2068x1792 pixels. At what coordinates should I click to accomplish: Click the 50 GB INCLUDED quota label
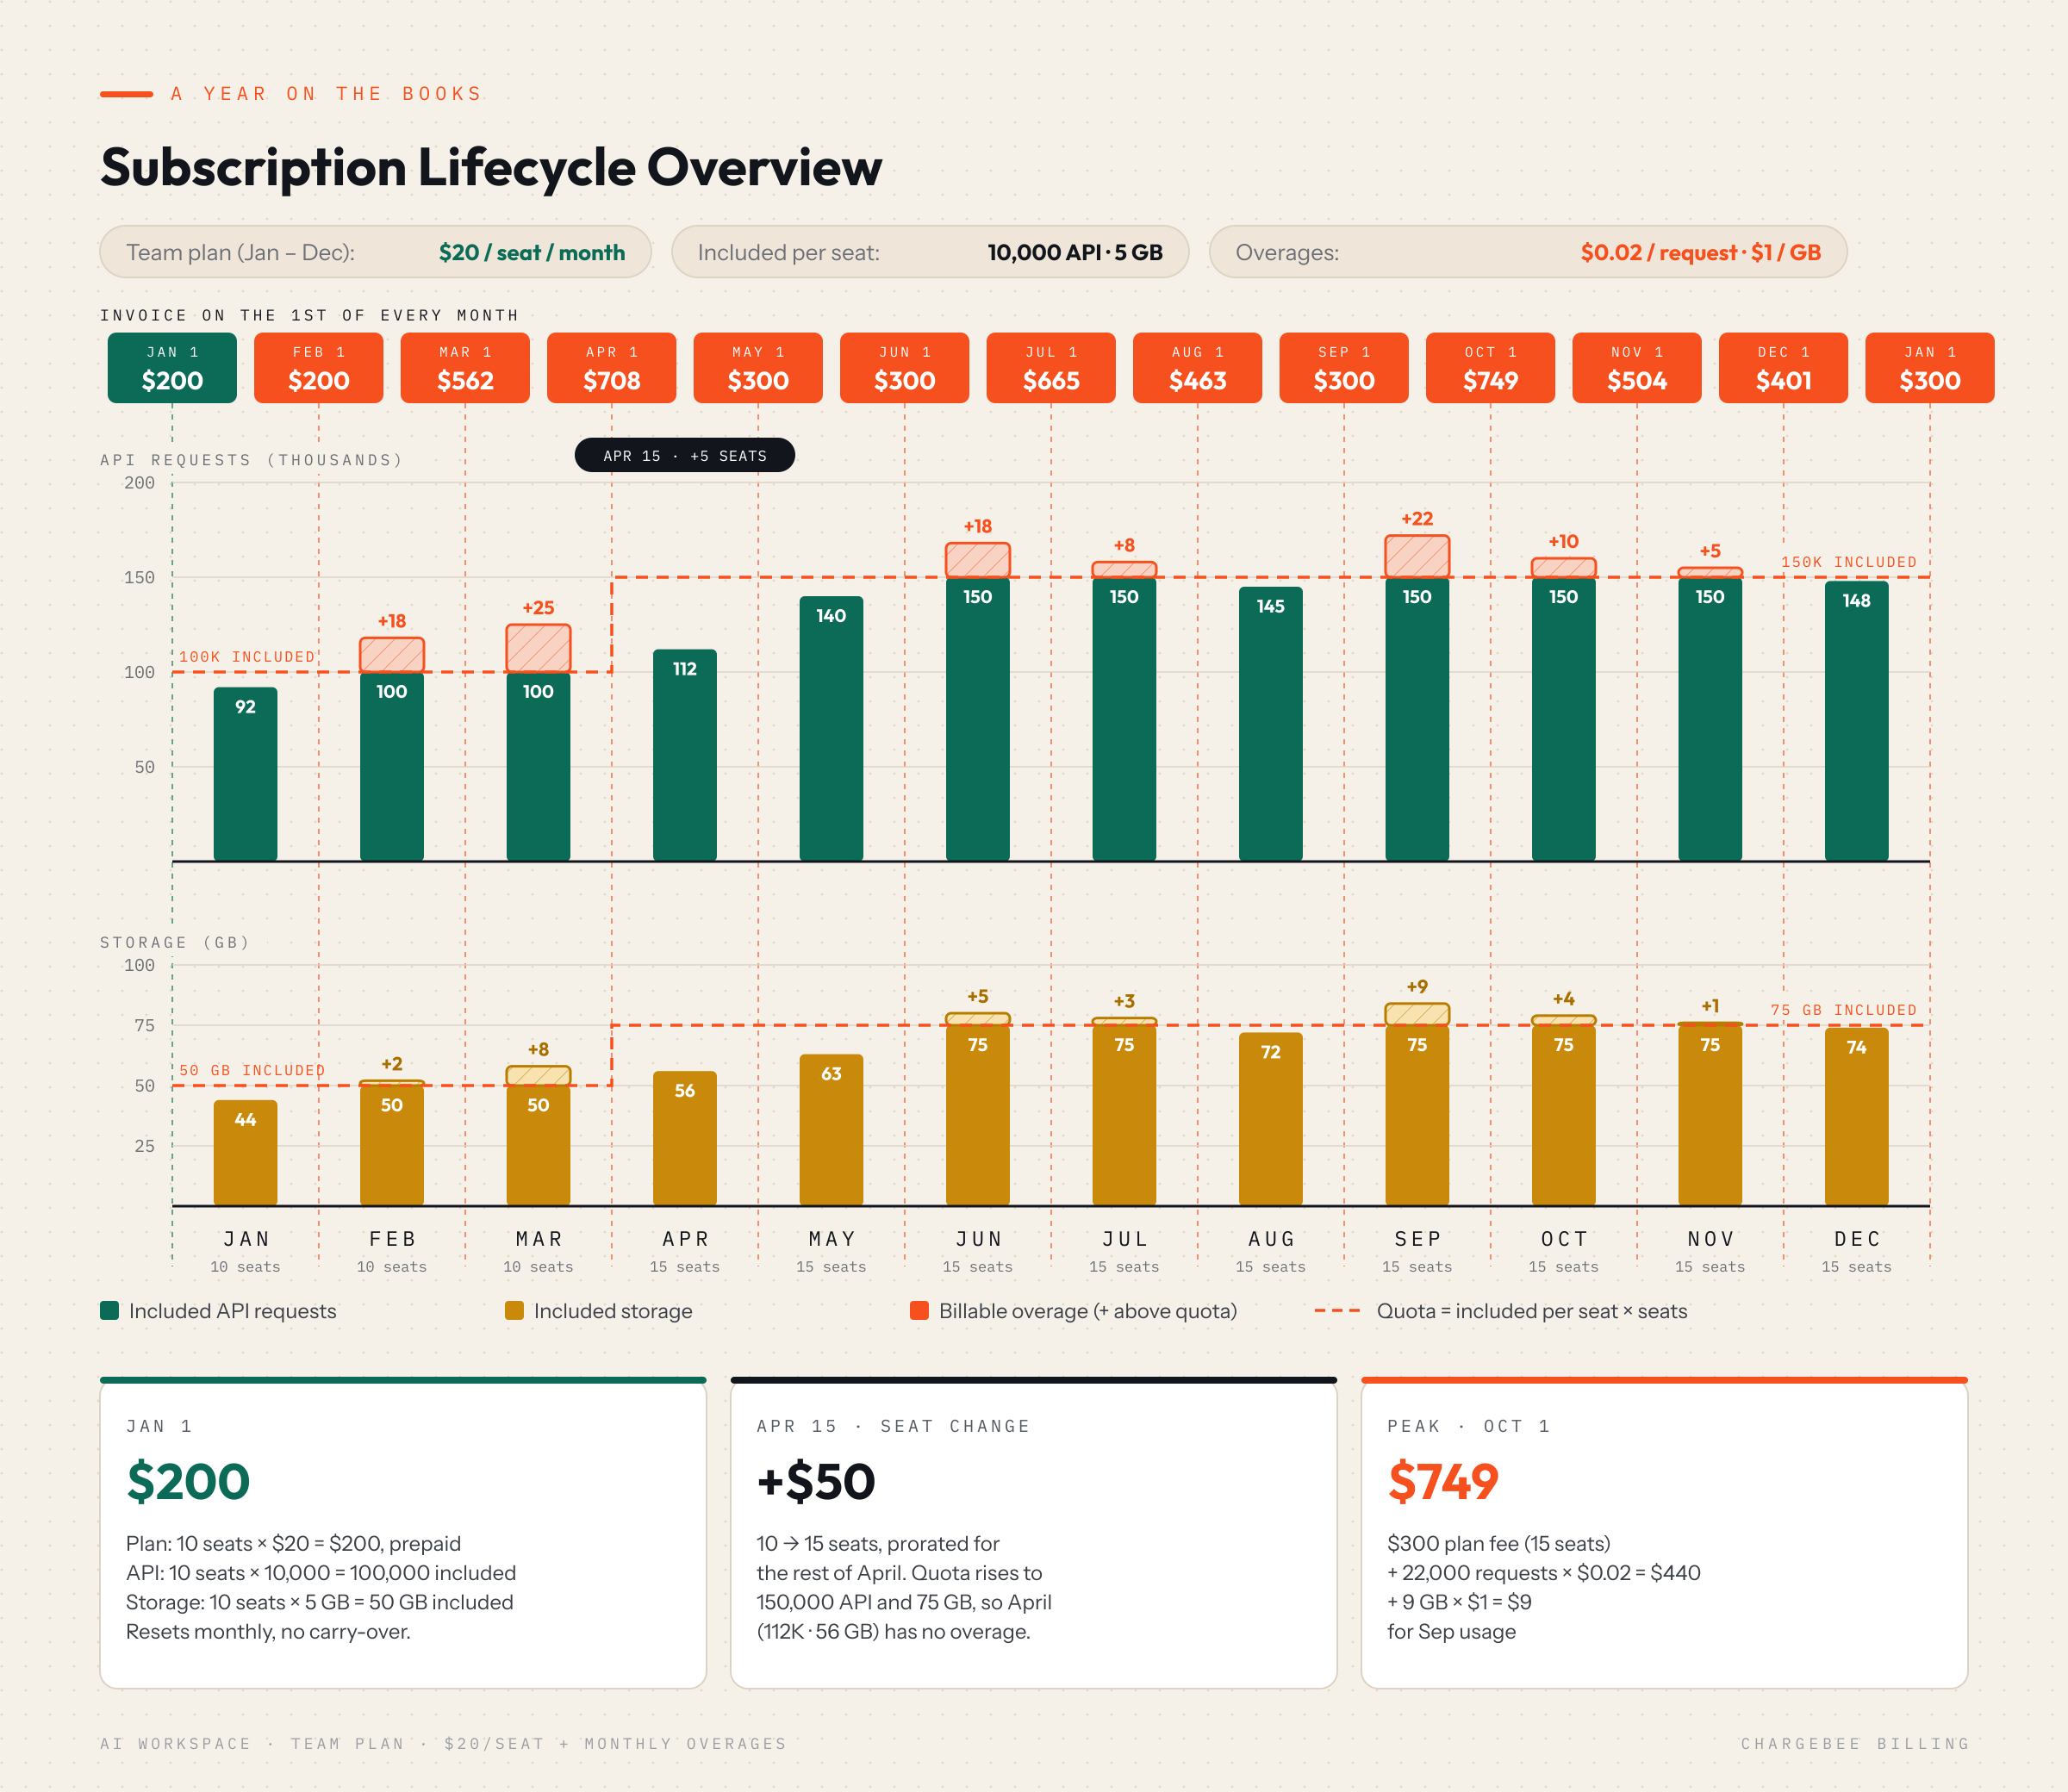[x=252, y=1070]
